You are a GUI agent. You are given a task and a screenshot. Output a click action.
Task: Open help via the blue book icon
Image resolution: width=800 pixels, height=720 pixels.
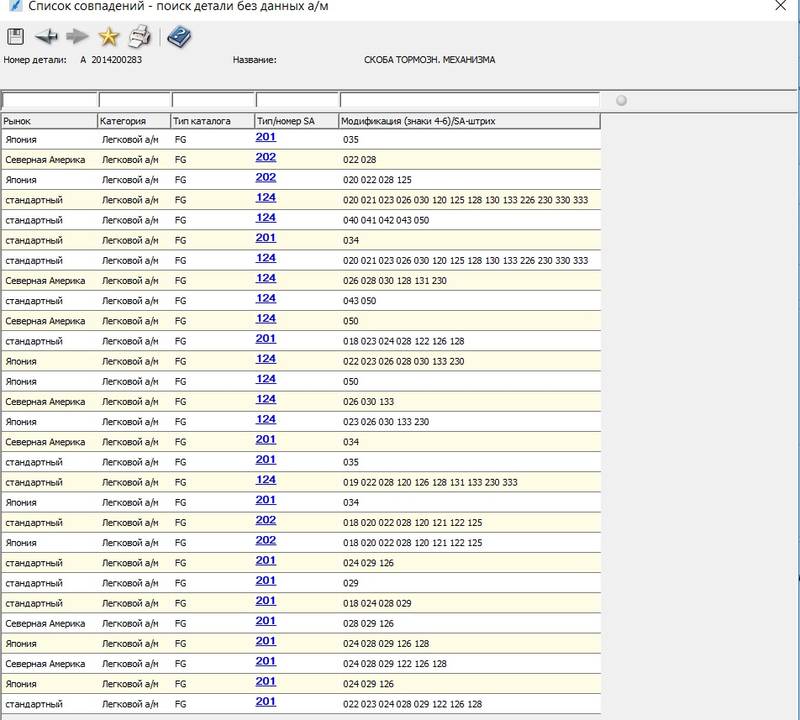point(178,38)
